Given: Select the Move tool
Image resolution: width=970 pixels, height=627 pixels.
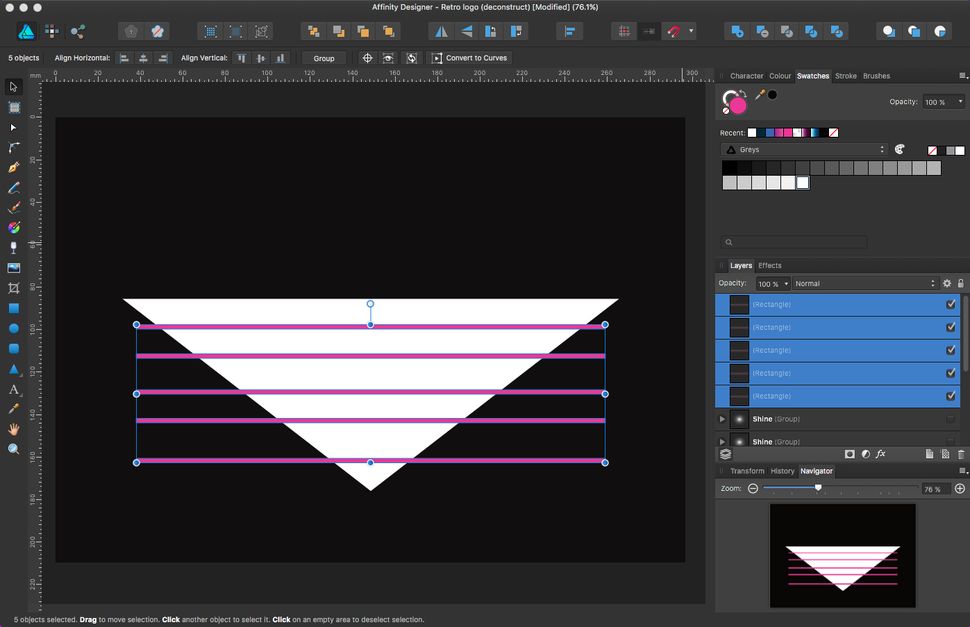Looking at the screenshot, I should pyautogui.click(x=13, y=87).
